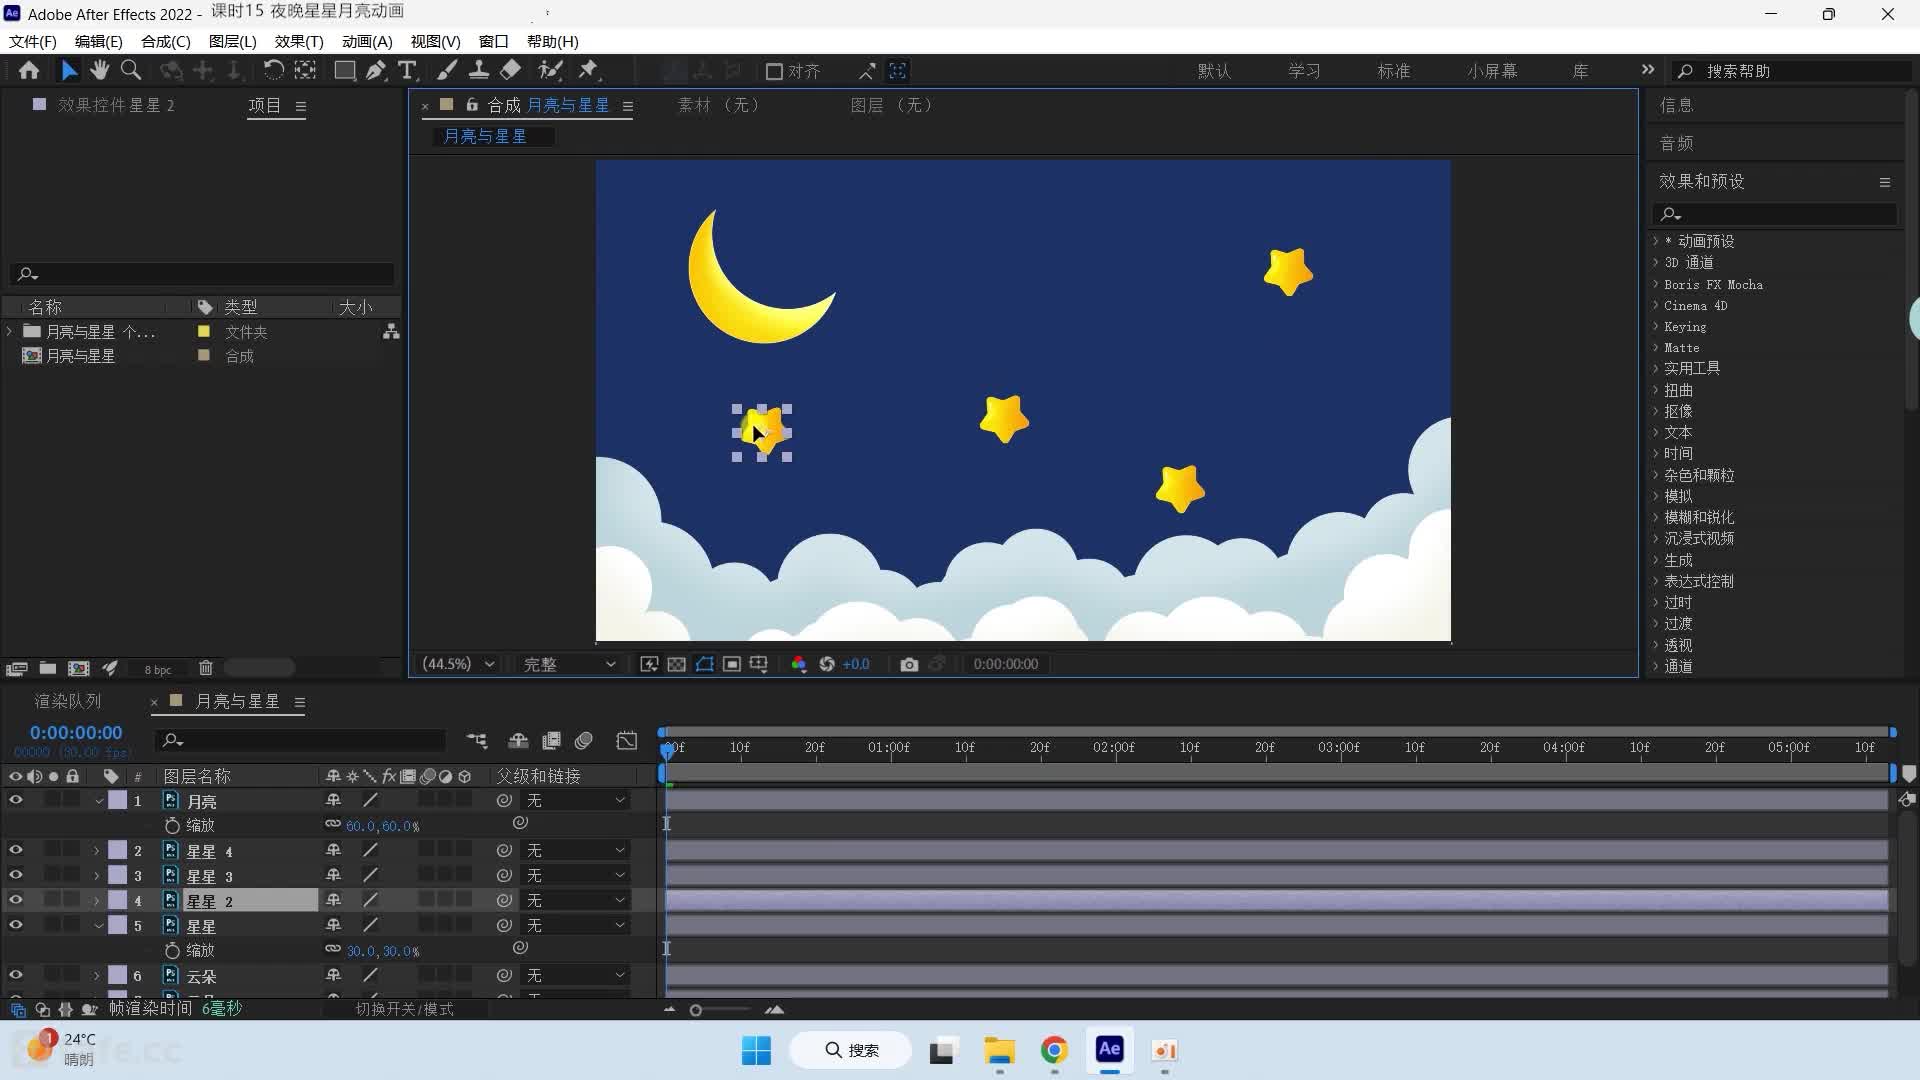Expand 月亮与星星 folder in Project panel
Viewport: 1920px width, 1080px height.
[10, 331]
